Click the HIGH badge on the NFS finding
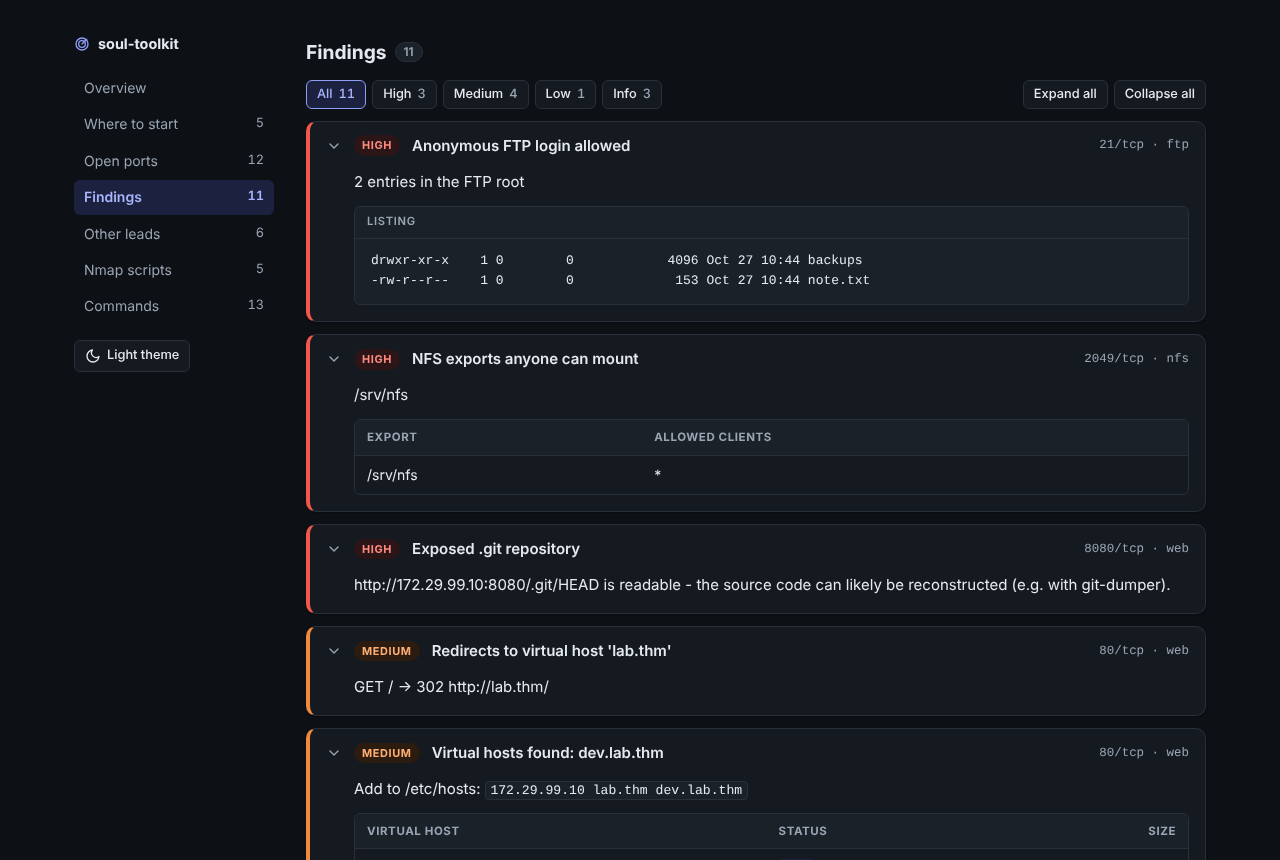 coord(377,359)
